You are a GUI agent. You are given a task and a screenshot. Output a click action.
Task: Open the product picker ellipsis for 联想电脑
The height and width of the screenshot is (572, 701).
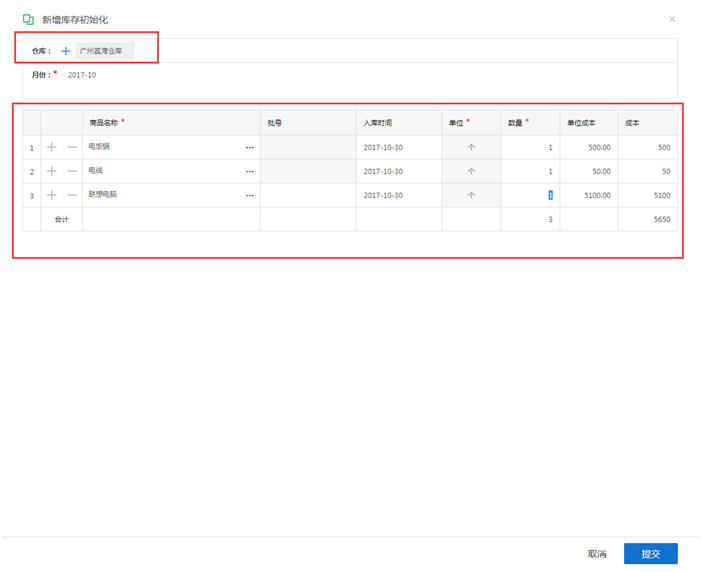point(249,196)
